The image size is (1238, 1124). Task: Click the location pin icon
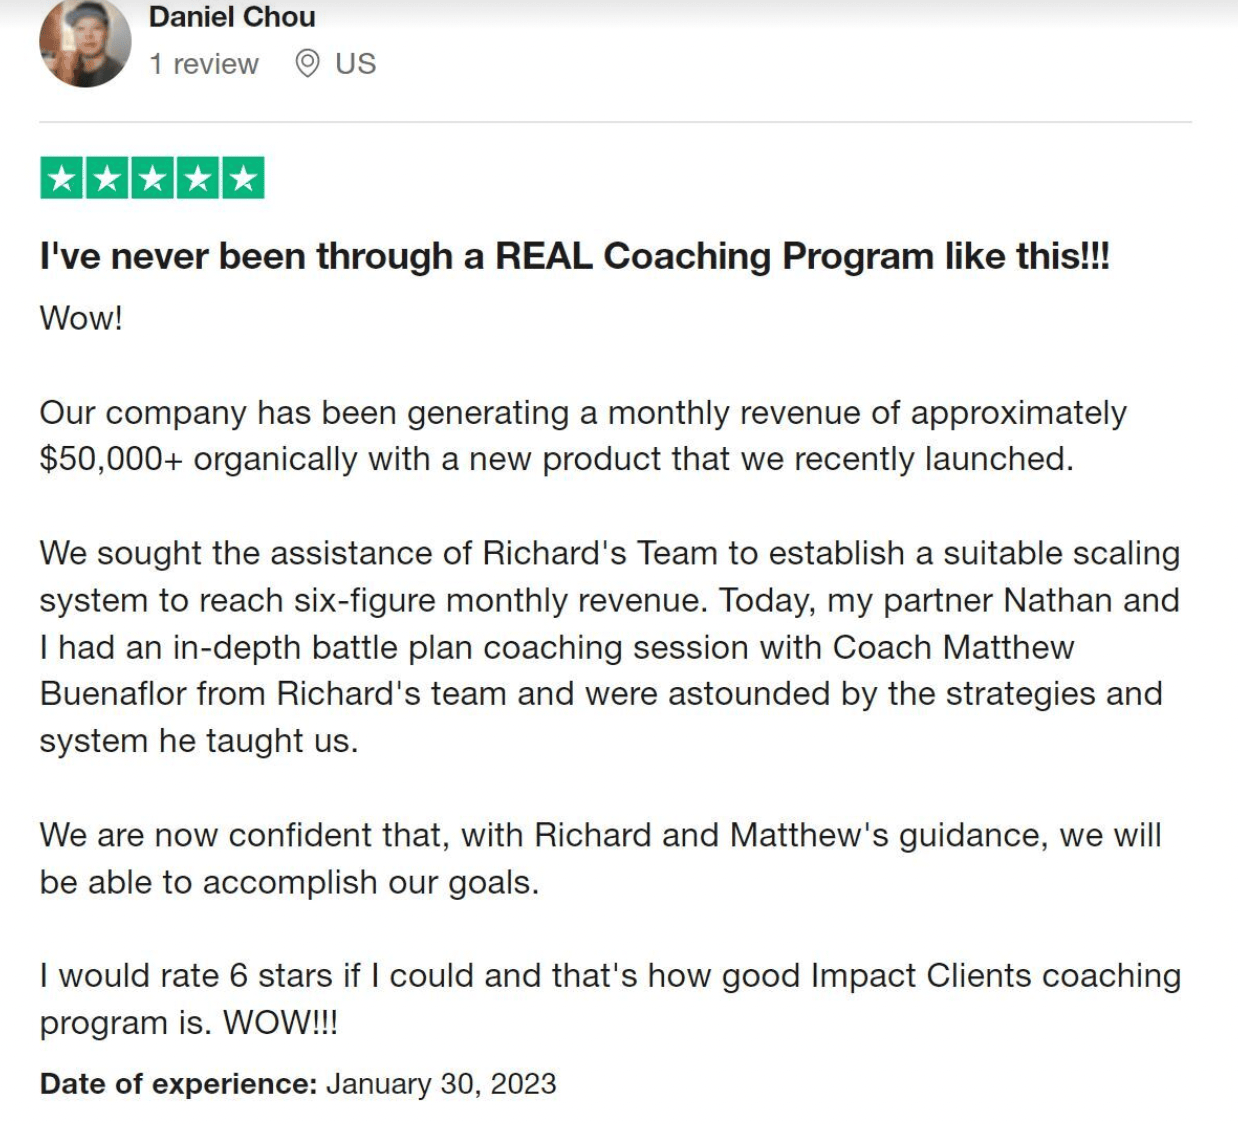tap(308, 64)
